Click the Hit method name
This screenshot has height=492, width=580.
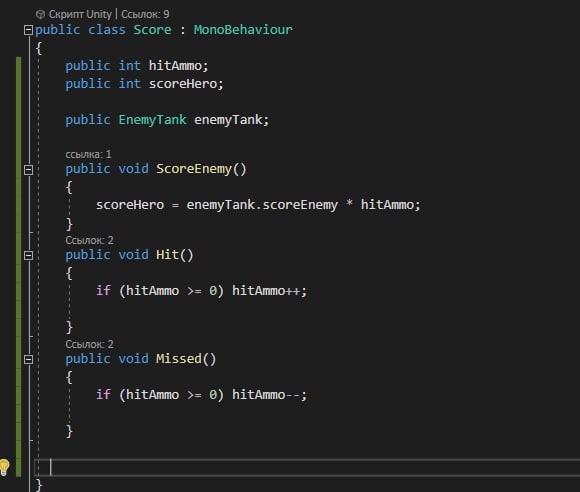[168, 255]
